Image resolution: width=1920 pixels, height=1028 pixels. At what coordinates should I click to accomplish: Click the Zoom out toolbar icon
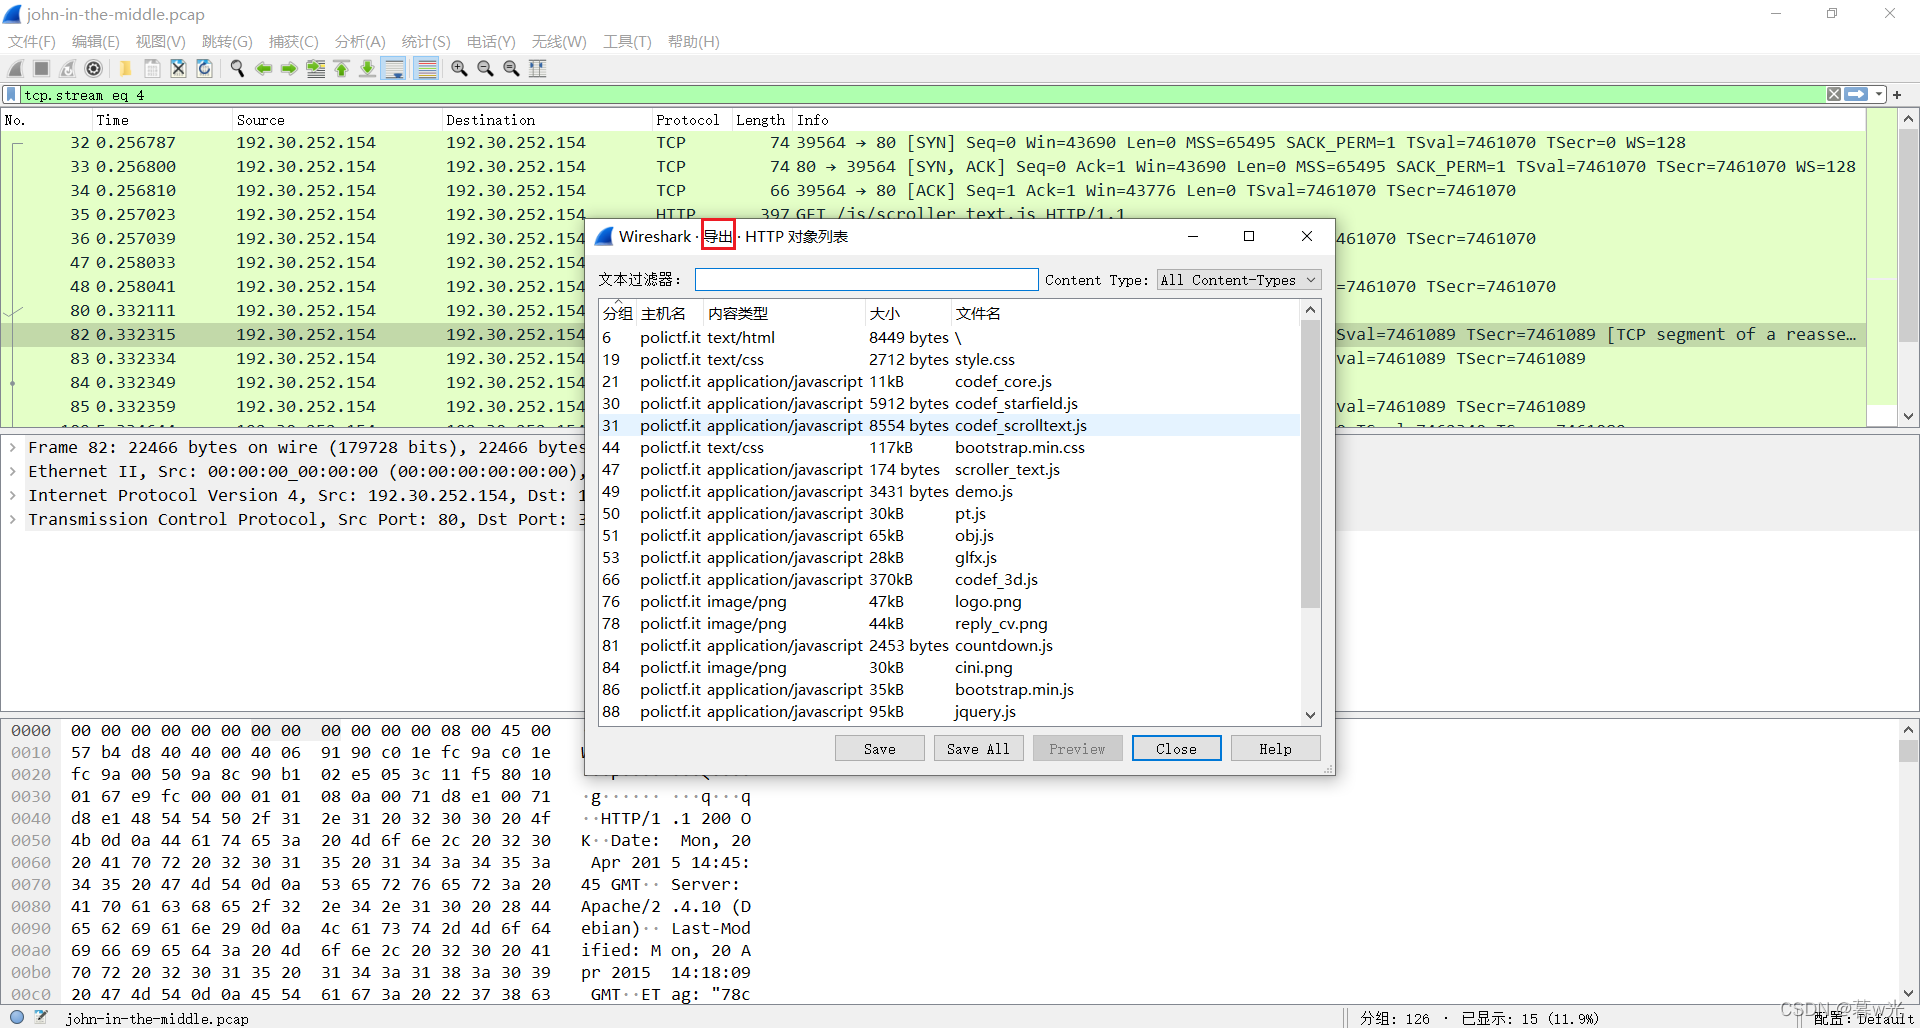[485, 68]
